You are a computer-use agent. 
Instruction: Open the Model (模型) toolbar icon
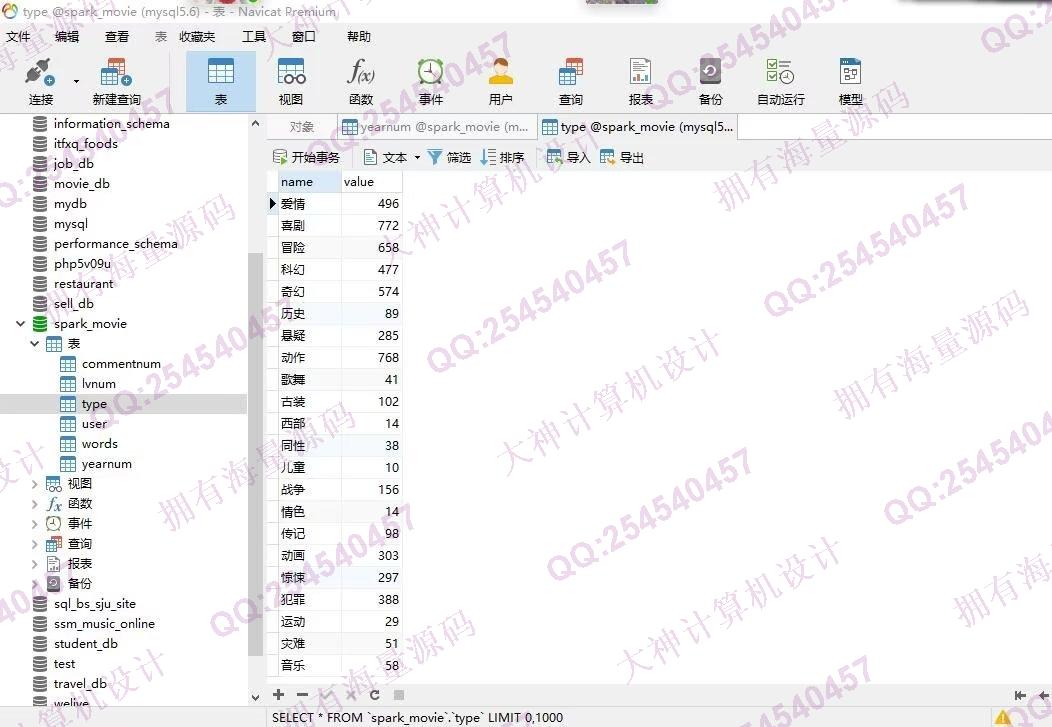(x=850, y=82)
